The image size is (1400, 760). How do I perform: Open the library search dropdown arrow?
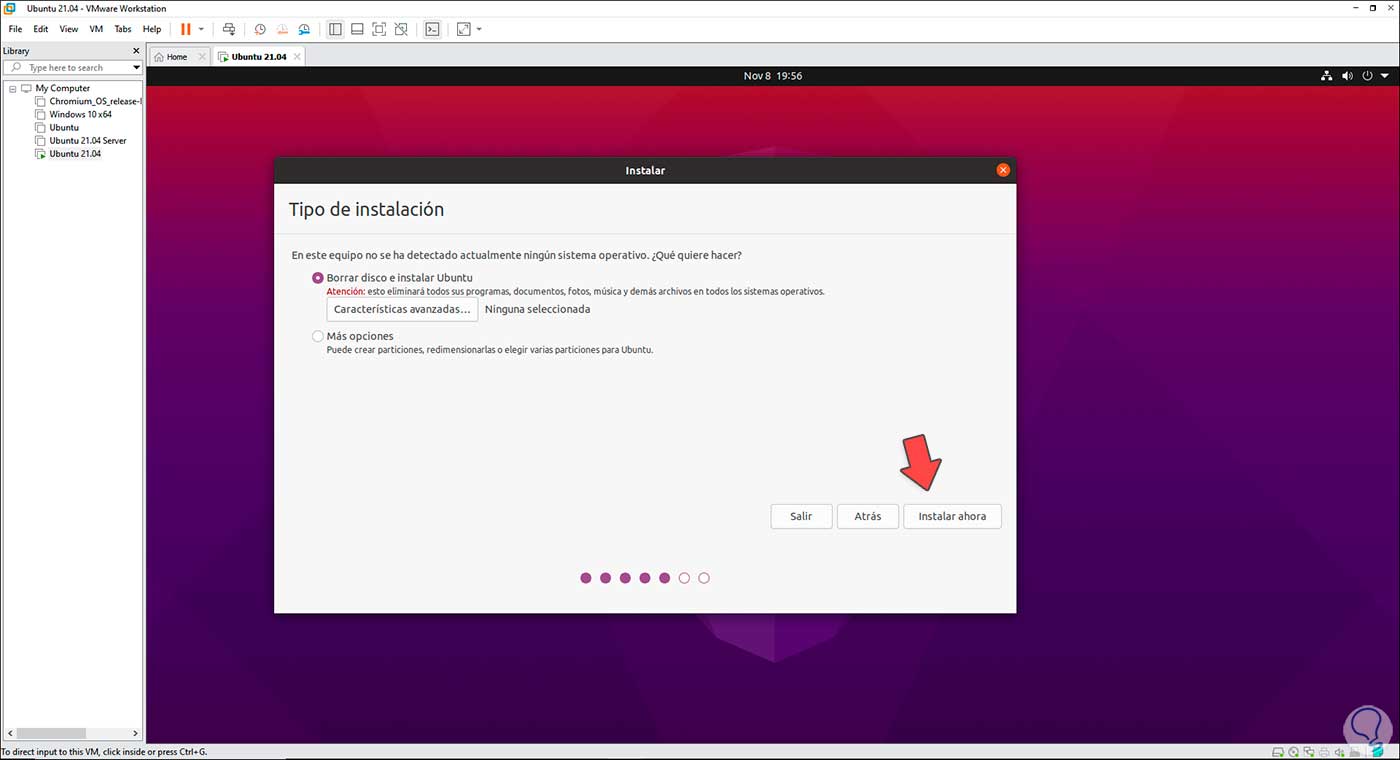pos(137,67)
